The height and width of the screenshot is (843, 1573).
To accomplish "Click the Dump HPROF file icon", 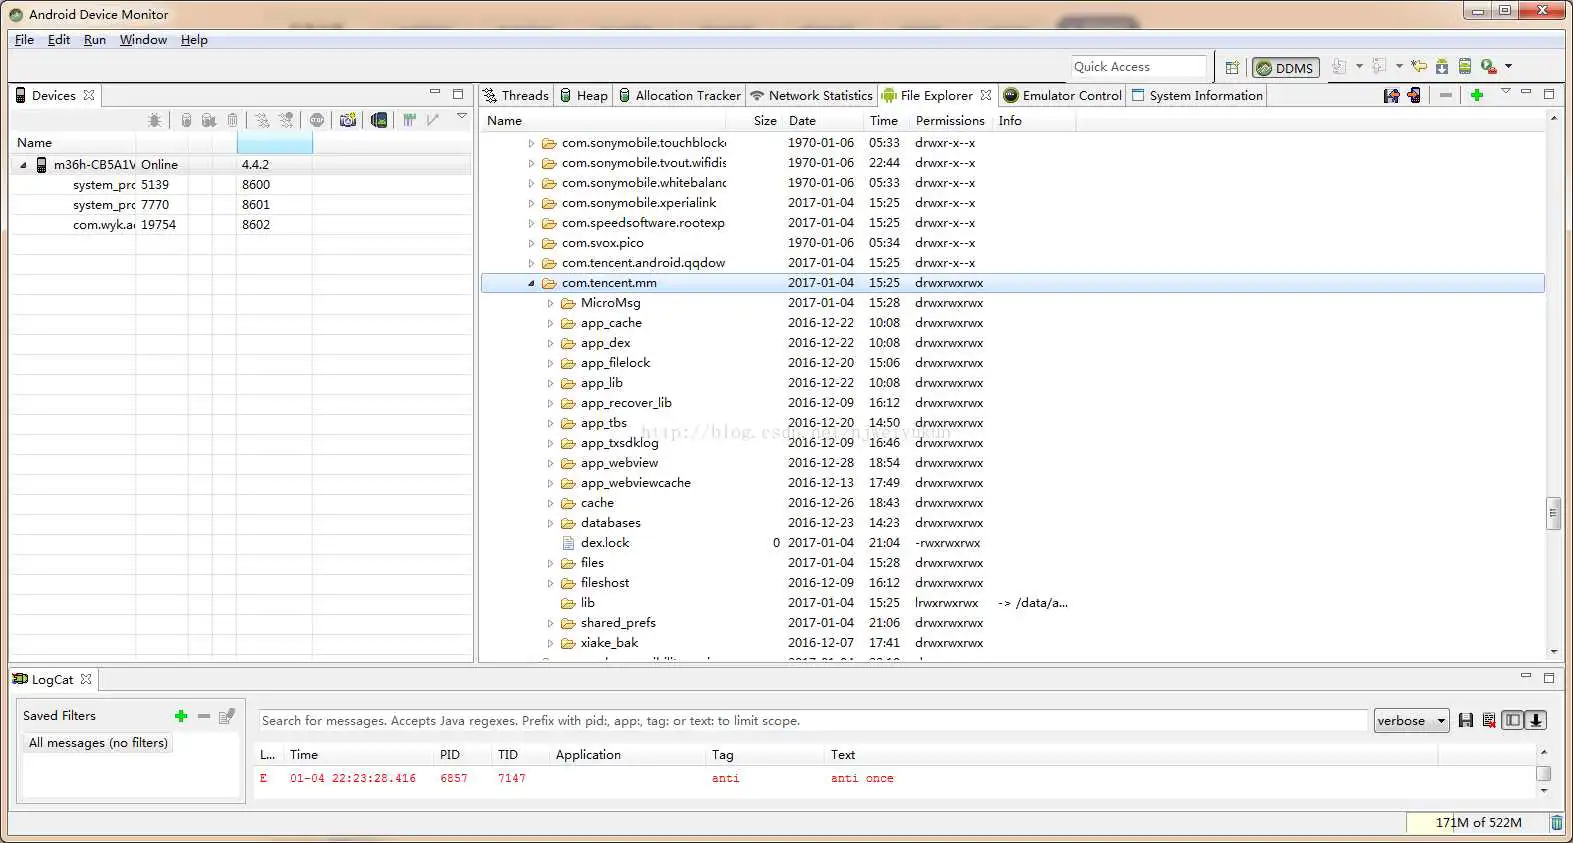I will click(x=209, y=120).
